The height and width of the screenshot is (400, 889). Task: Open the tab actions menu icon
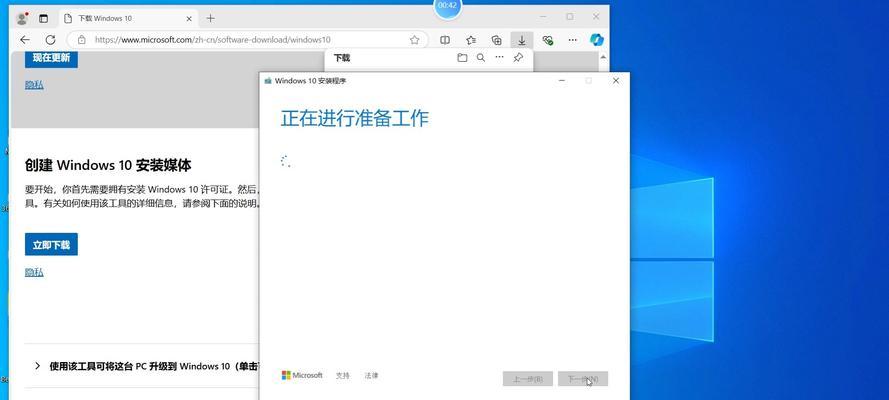pos(44,18)
